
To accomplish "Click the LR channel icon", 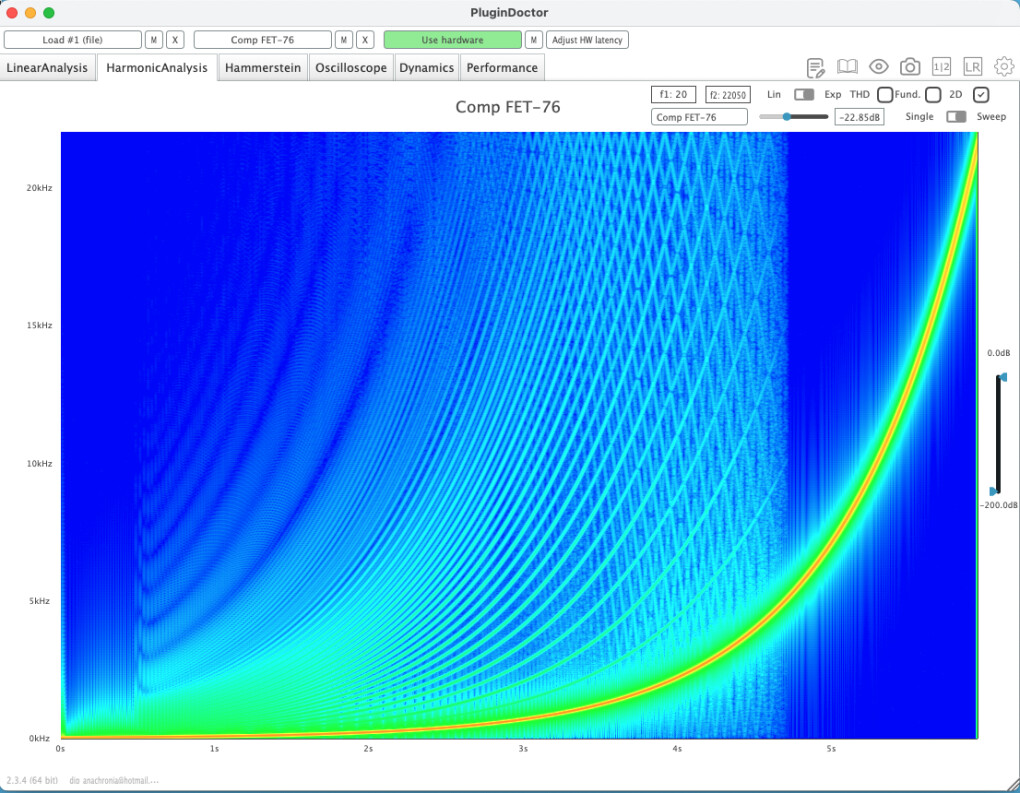I will tap(972, 67).
